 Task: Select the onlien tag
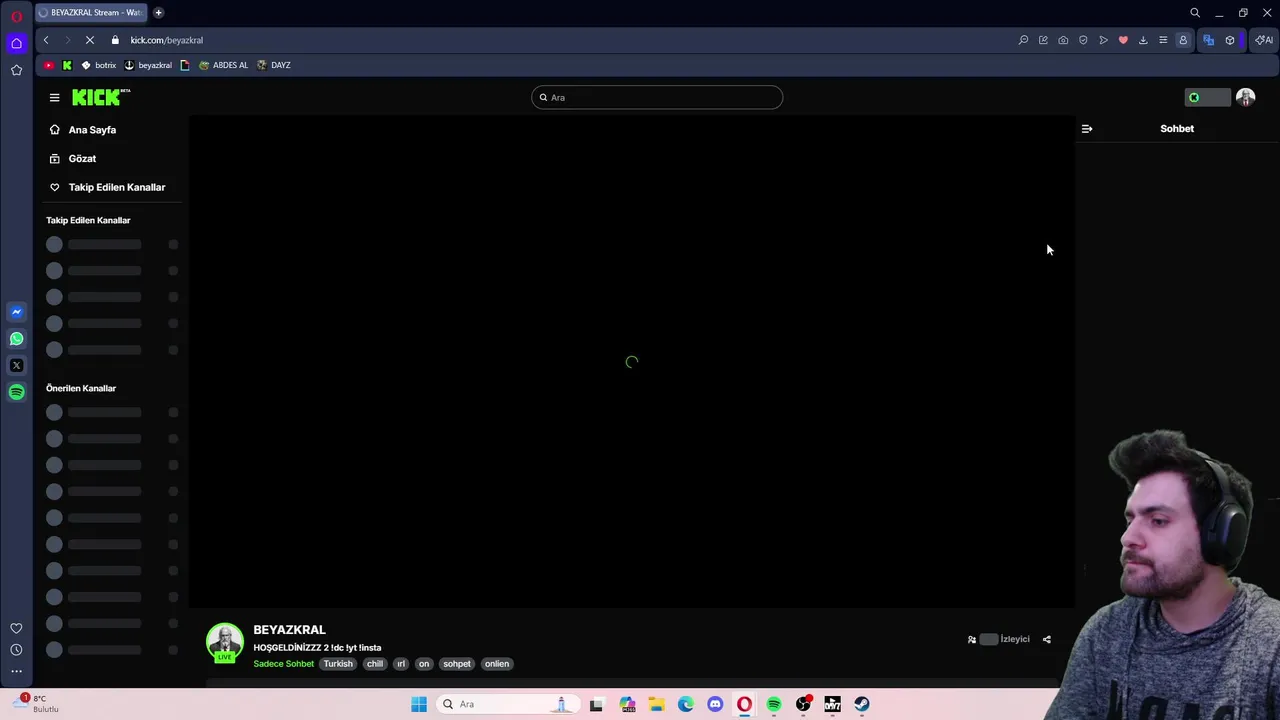(497, 664)
